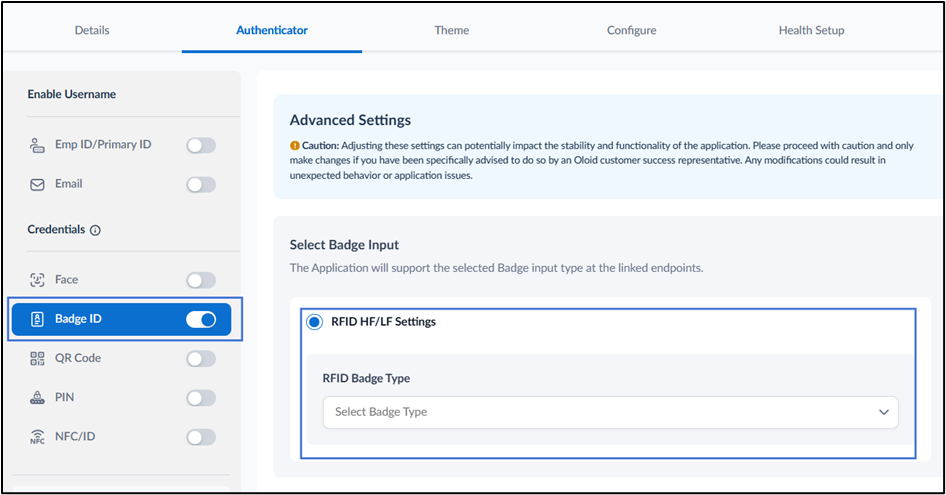
Task: Select the Badge ID label in sidebar
Action: (x=78, y=319)
